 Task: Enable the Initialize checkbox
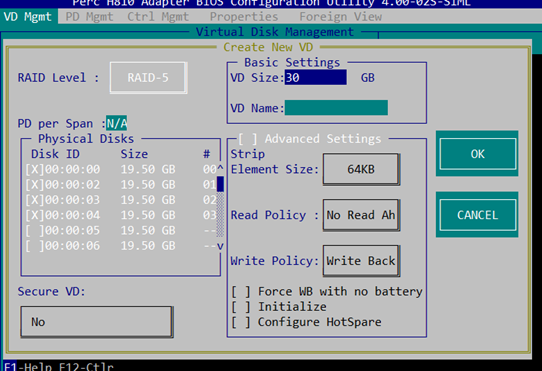[x=241, y=307]
